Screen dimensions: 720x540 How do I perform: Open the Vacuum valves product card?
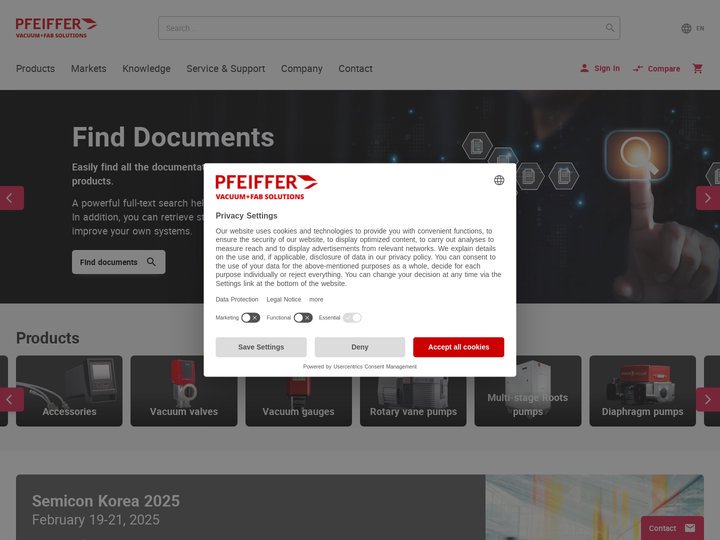point(184,391)
